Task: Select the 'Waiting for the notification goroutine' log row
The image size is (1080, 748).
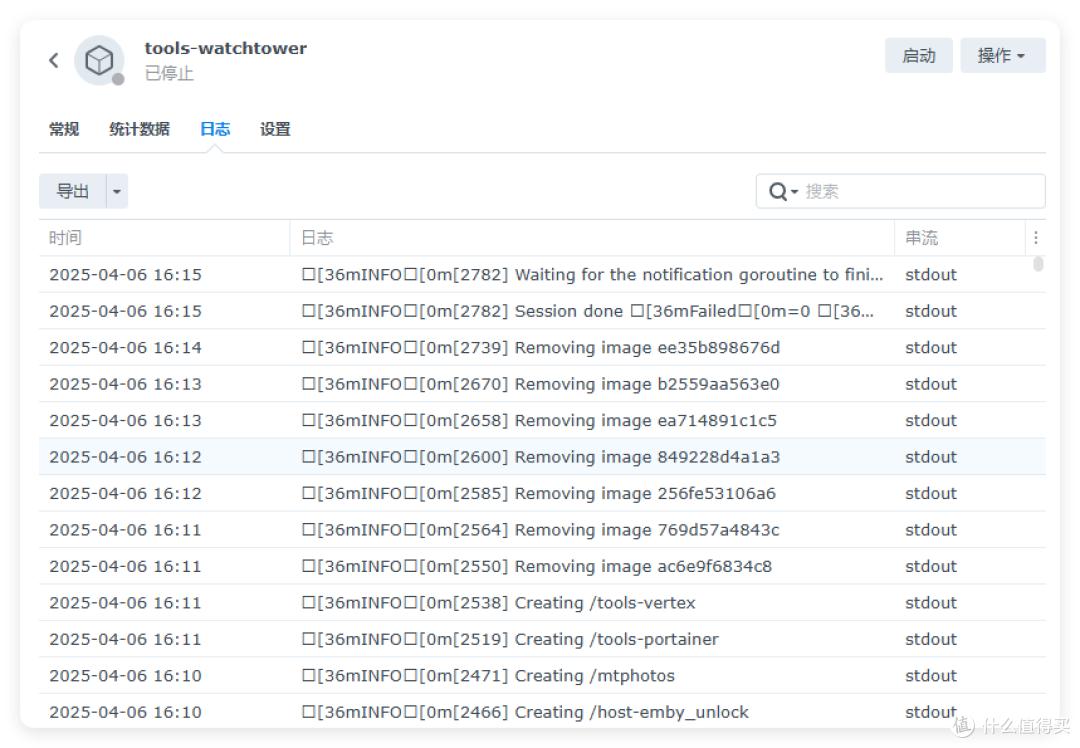Action: click(x=542, y=274)
